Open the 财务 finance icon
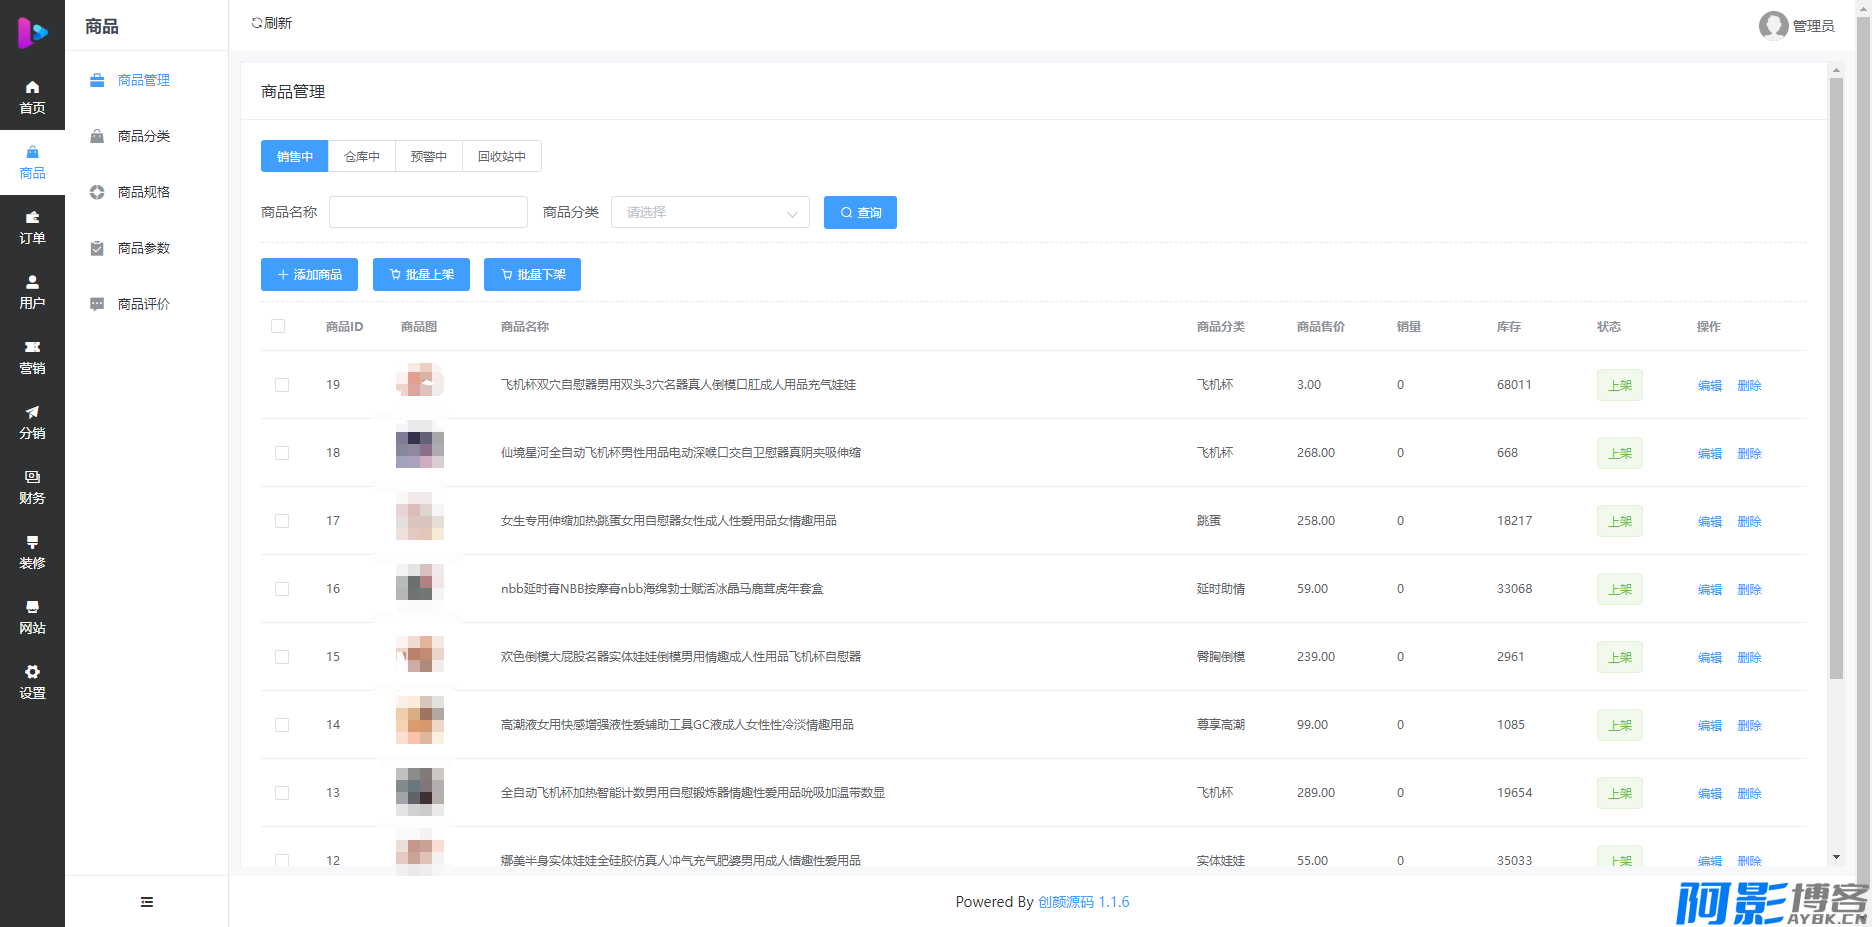Screen dimensions: 1872x927 32,478
